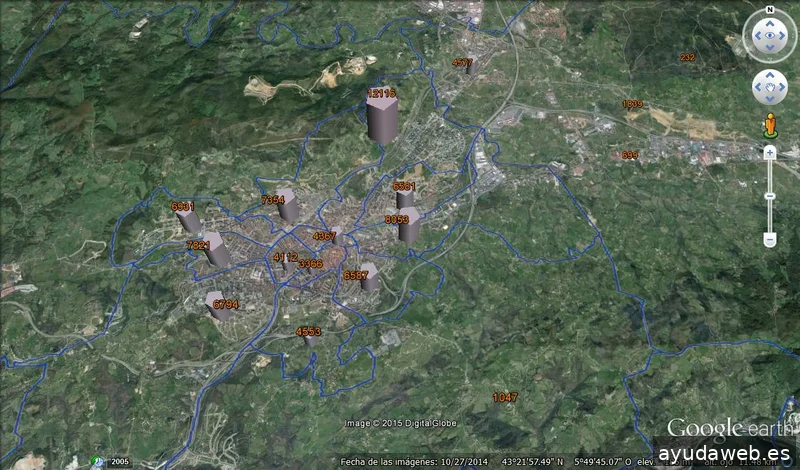Click the 4577 placemark label

point(463,63)
